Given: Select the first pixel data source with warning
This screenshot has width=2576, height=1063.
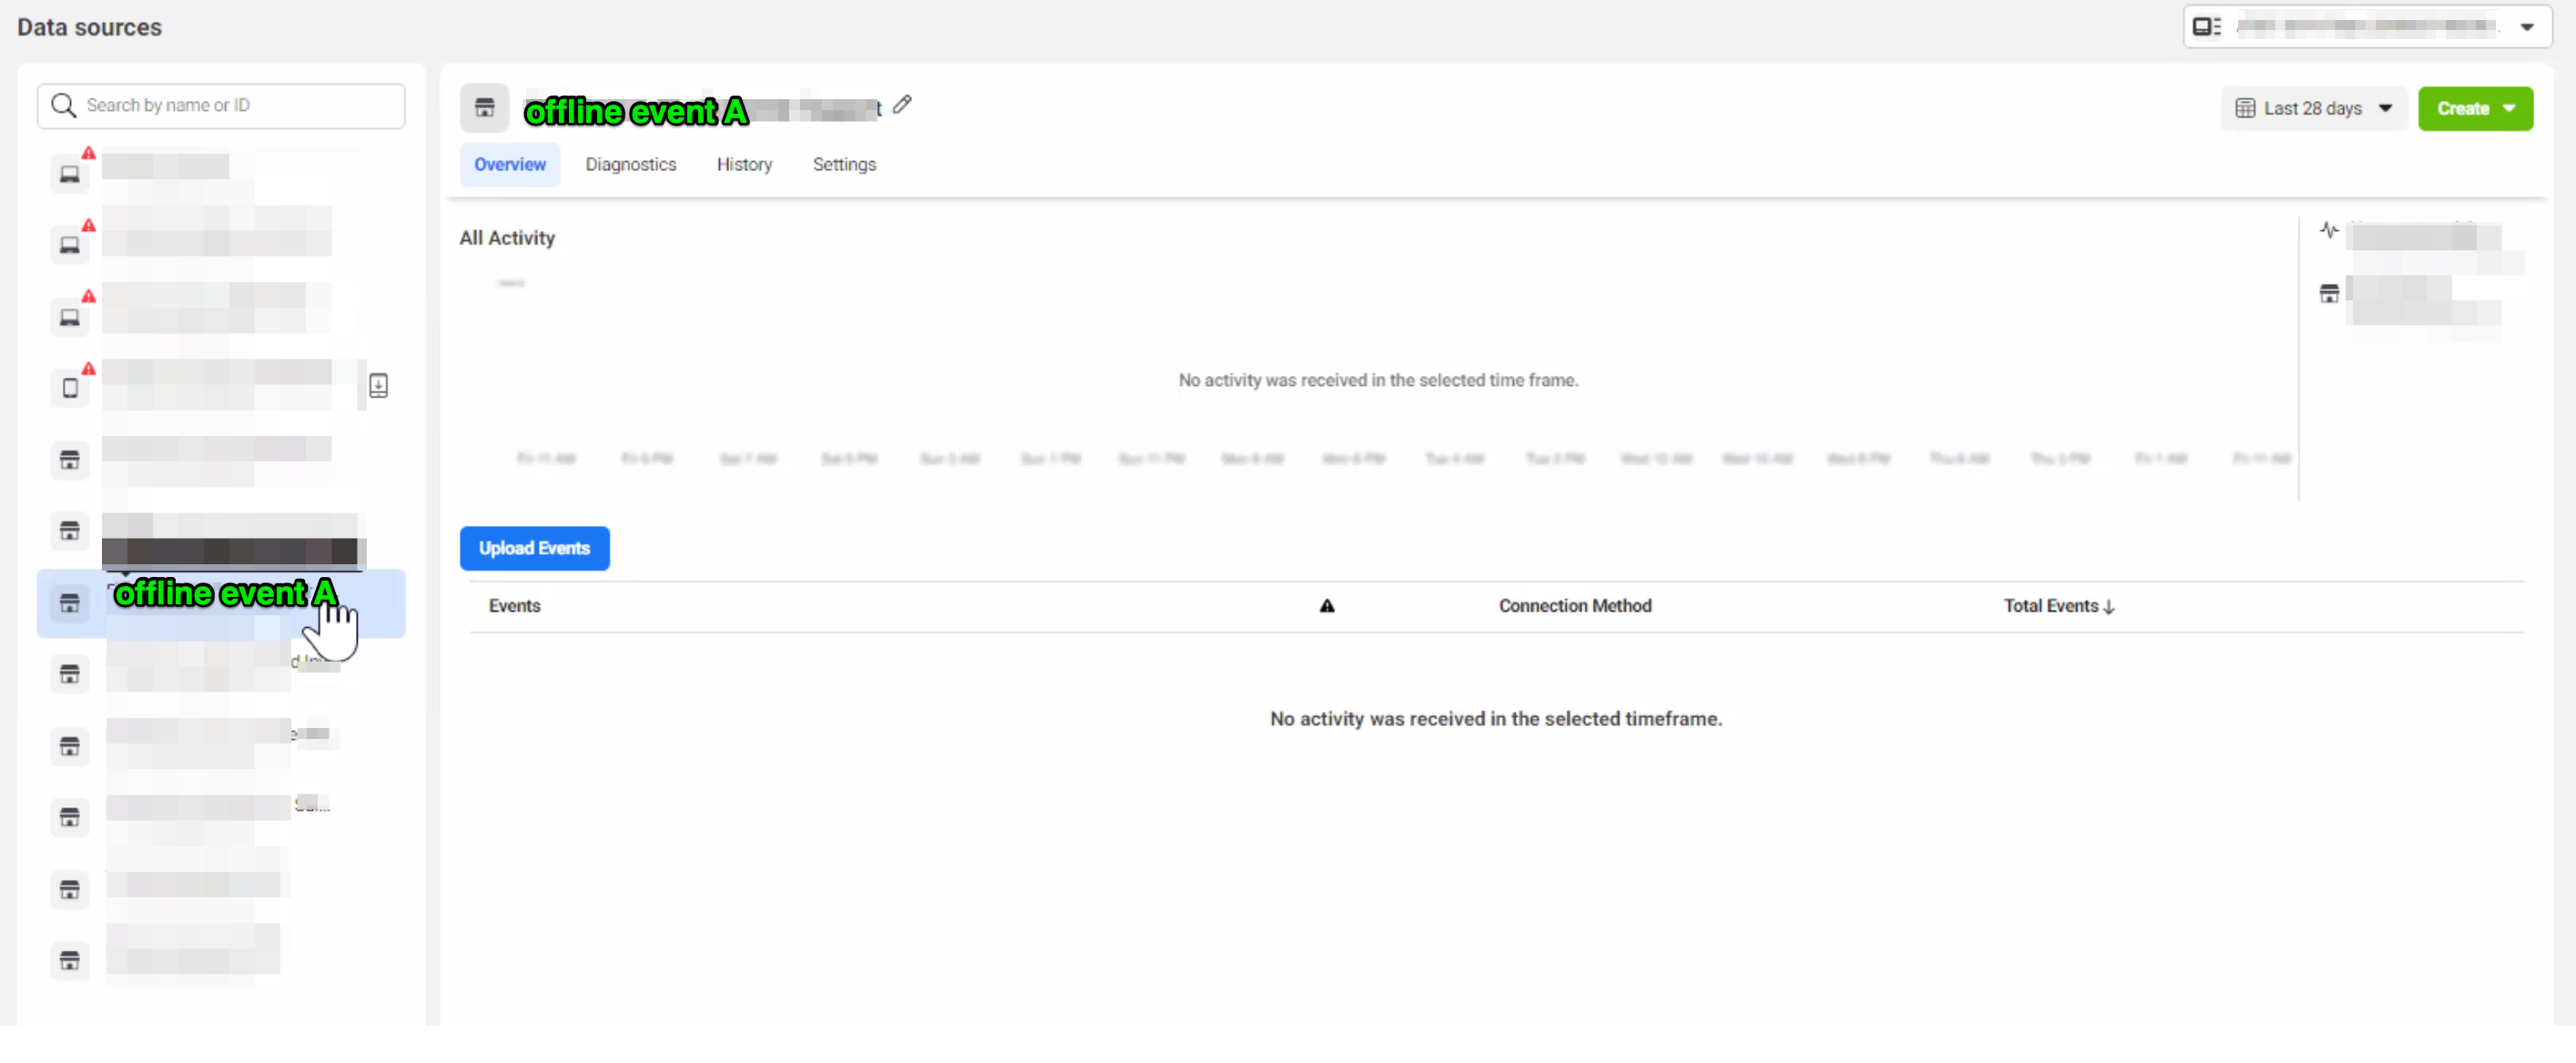Looking at the screenshot, I should tap(70, 174).
